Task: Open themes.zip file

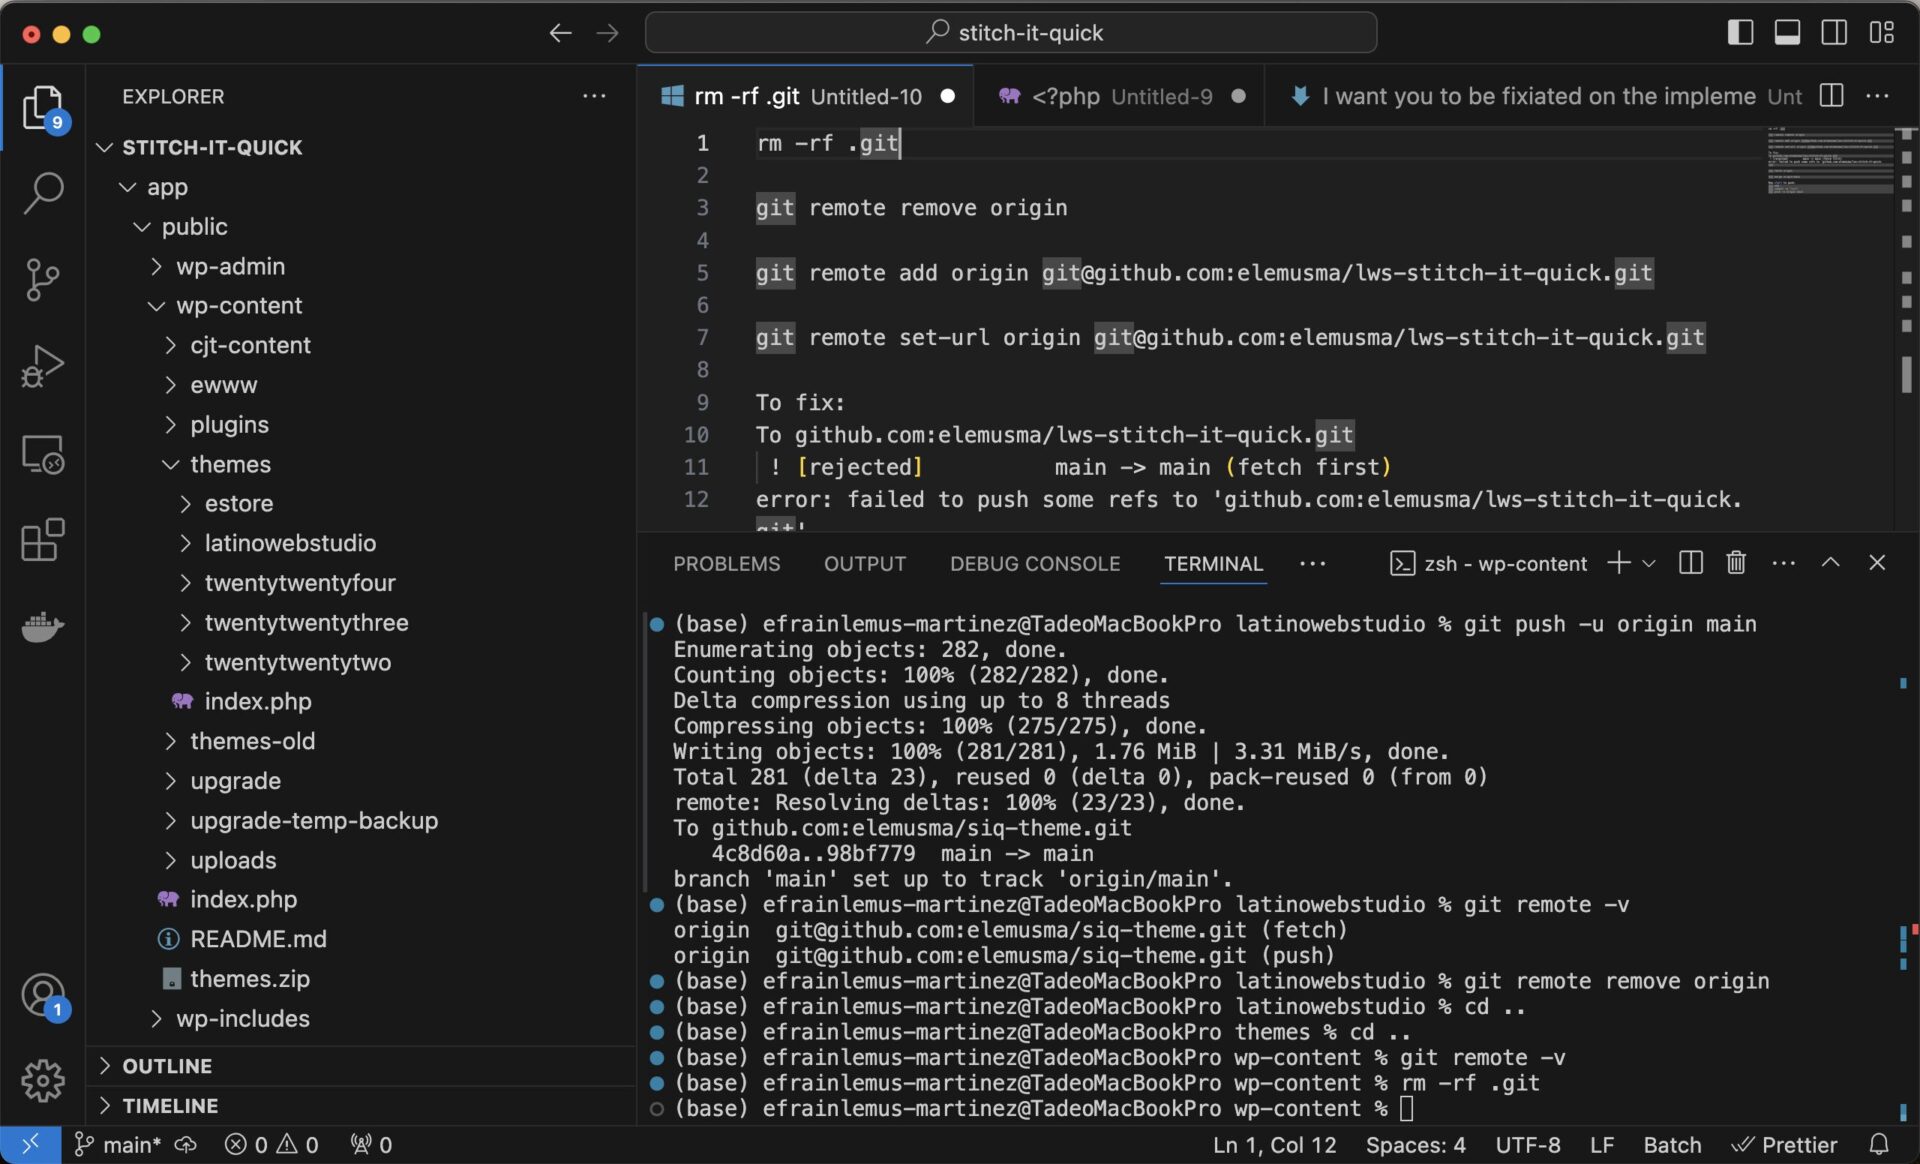Action: [360, 979]
